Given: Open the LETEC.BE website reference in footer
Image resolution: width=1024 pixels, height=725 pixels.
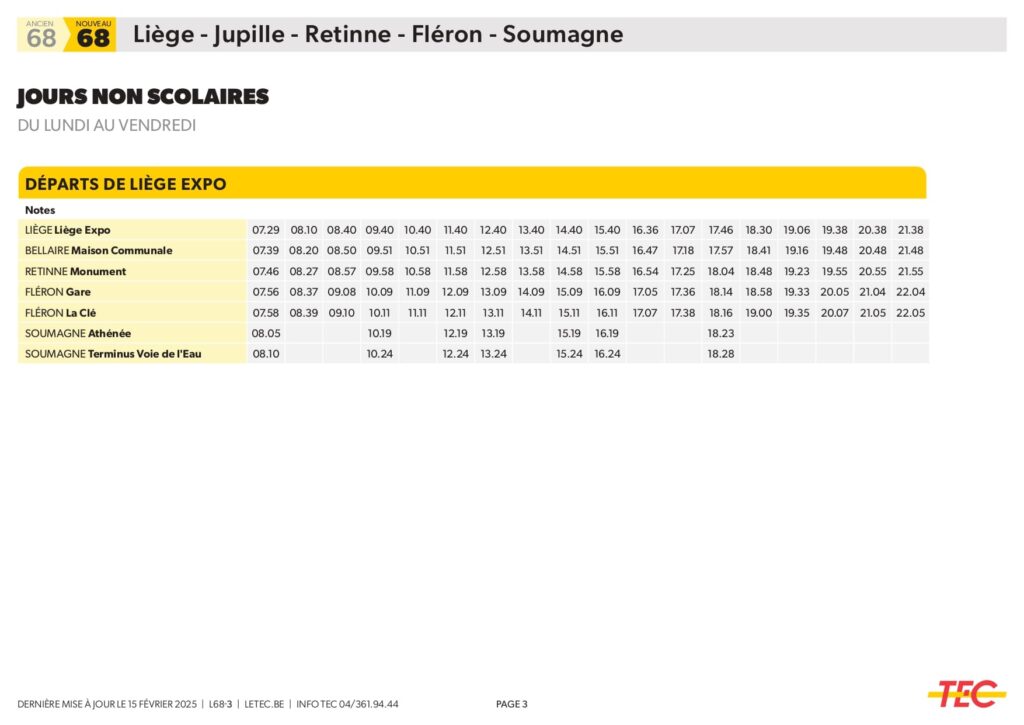Looking at the screenshot, I should tap(263, 704).
